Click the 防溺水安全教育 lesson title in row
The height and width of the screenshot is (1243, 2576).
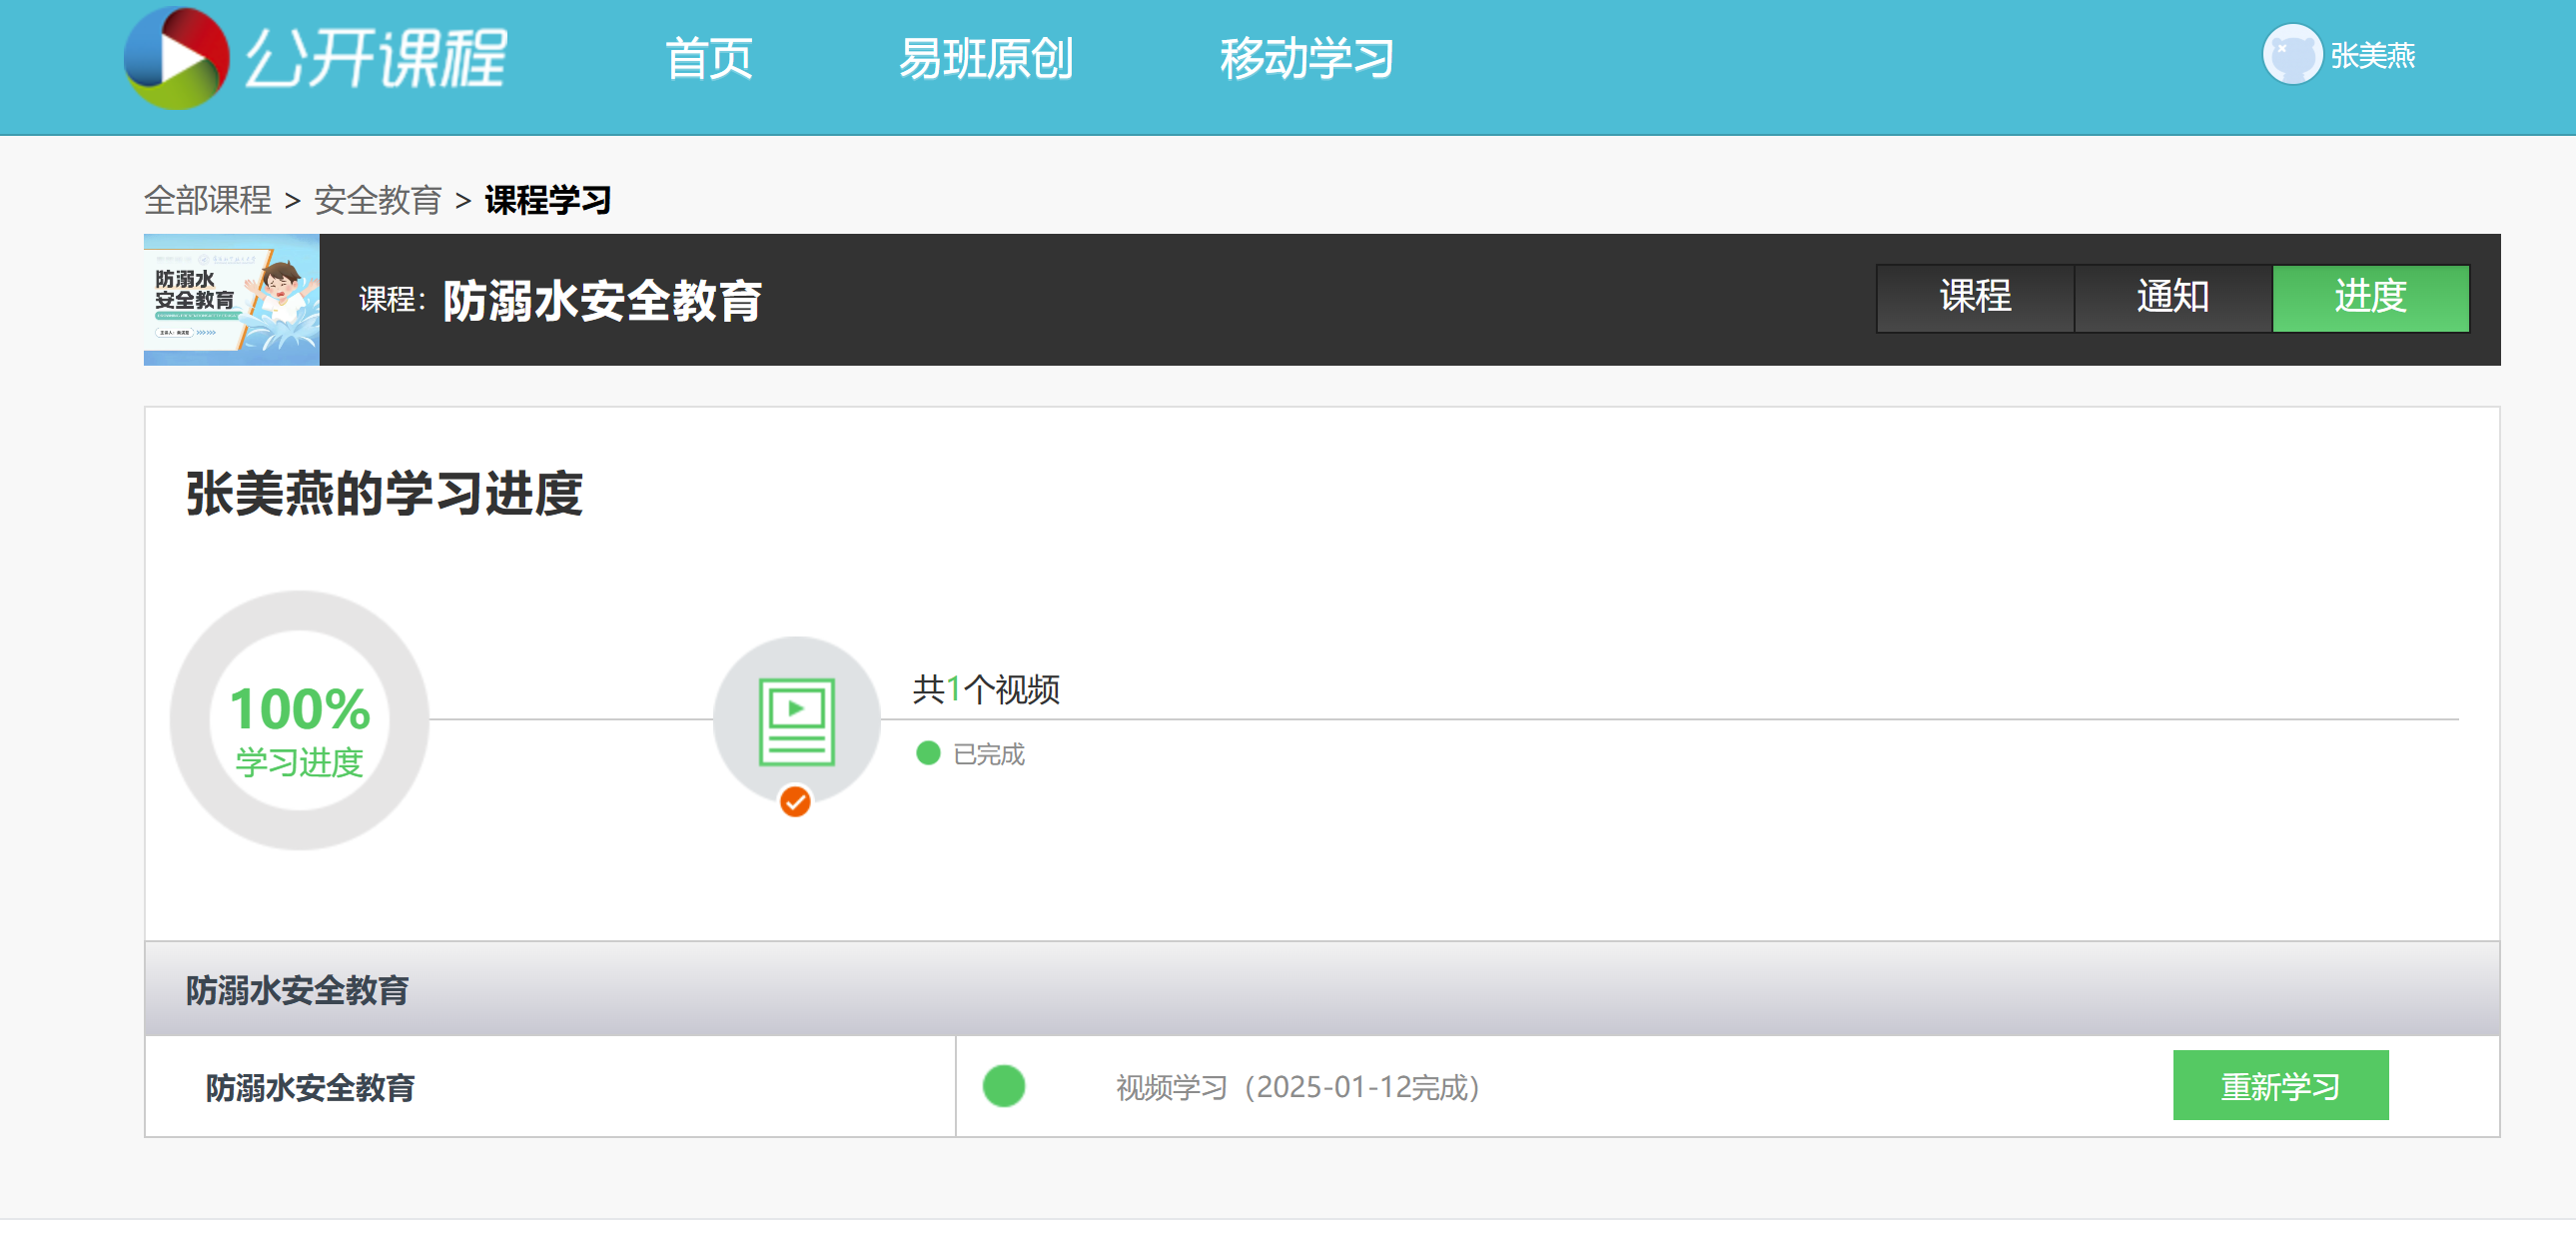(310, 1087)
